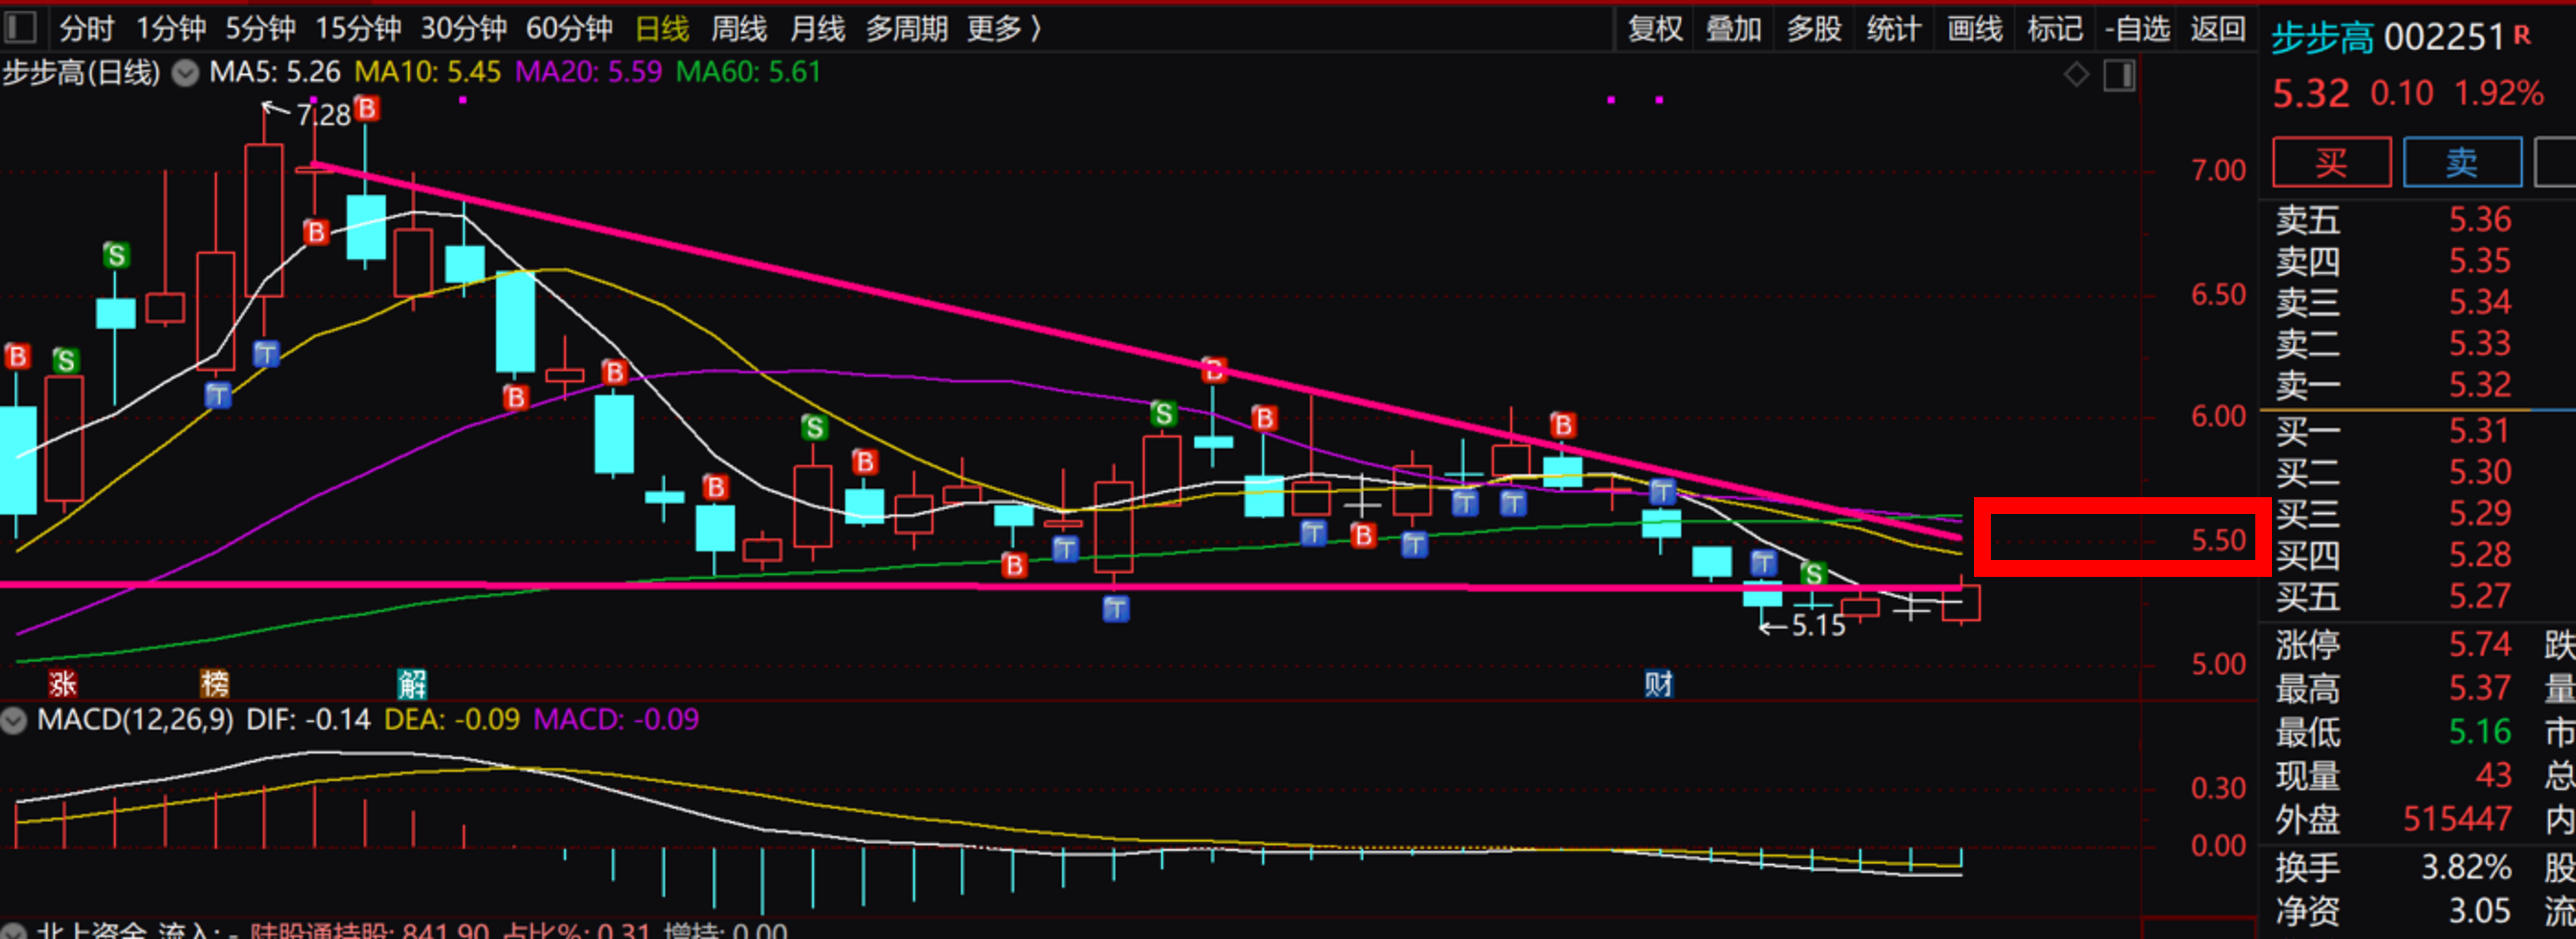2576x939 pixels.
Task: Click the green S marker near 5.15 low
Action: coord(1814,573)
